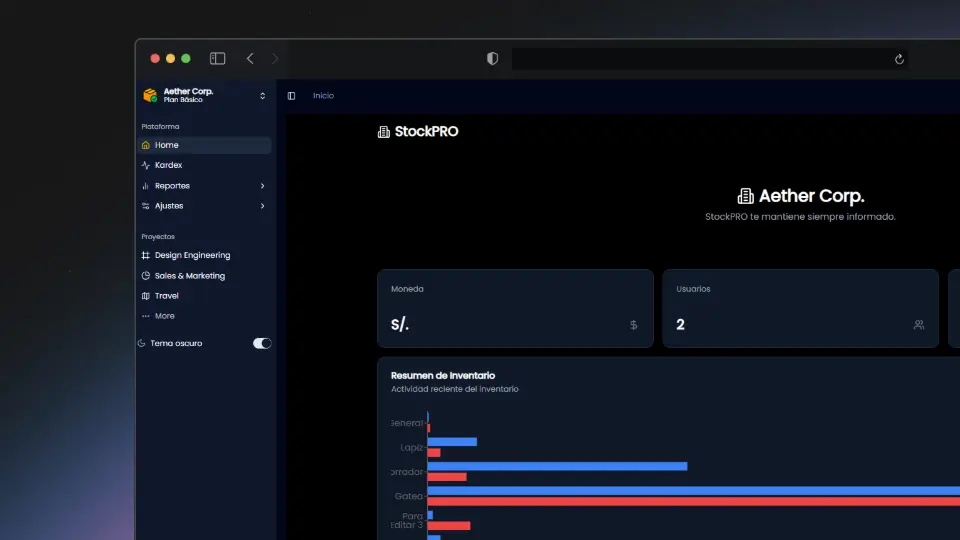Click the dollar icon in Moneda card
960x540 pixels.
click(634, 325)
